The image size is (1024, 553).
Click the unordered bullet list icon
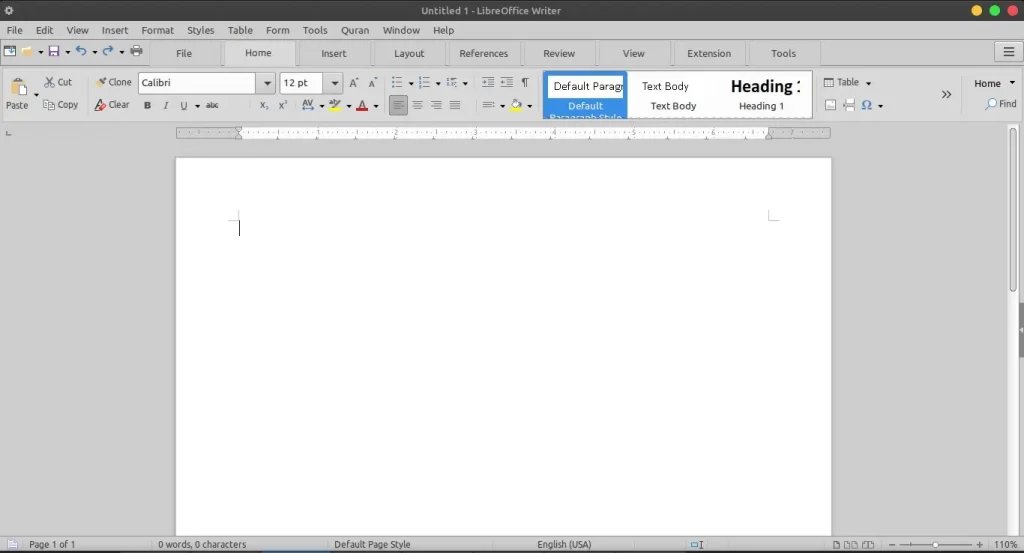[396, 82]
